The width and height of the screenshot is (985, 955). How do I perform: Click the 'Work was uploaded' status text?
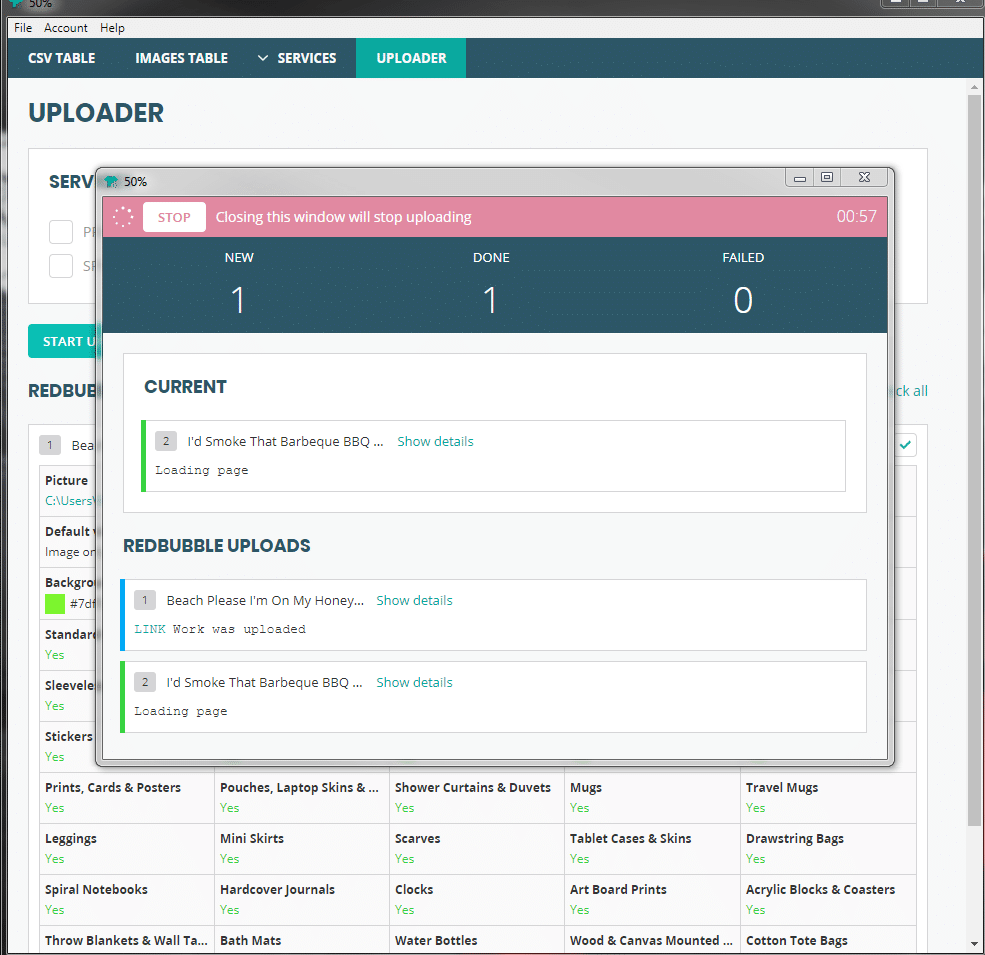point(239,629)
